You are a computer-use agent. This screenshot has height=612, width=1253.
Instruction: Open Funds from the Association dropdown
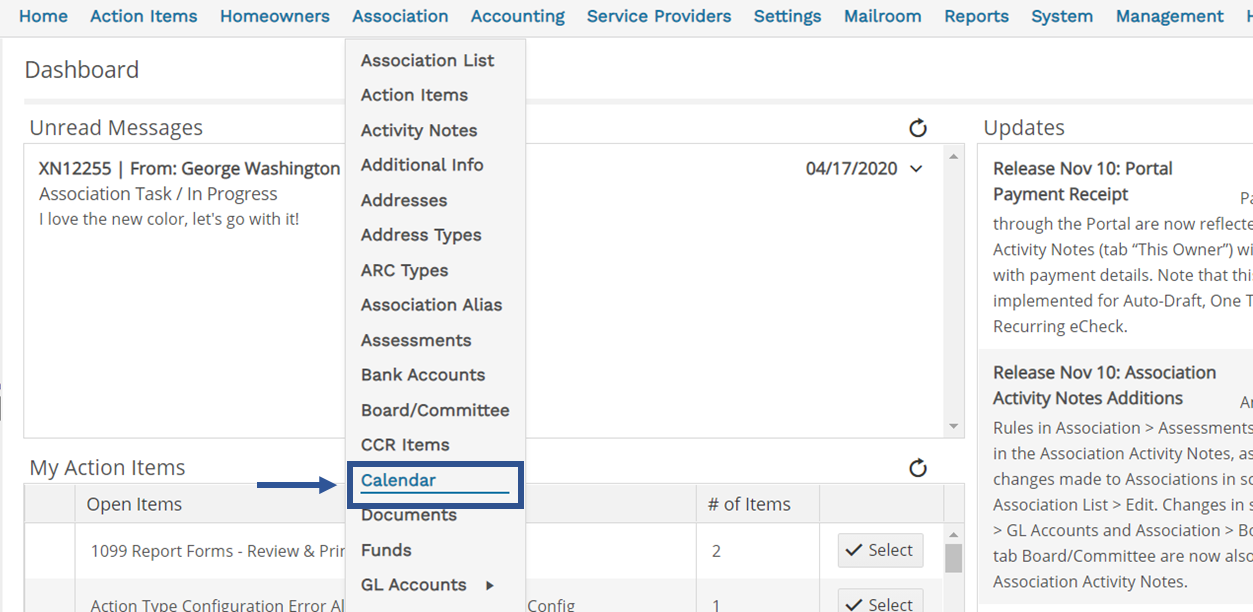(386, 549)
